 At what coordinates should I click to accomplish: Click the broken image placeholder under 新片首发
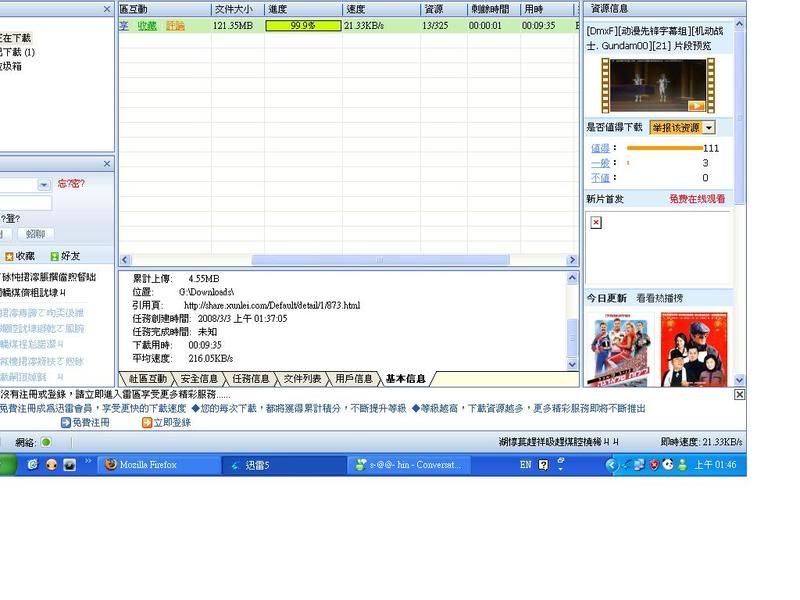596,222
